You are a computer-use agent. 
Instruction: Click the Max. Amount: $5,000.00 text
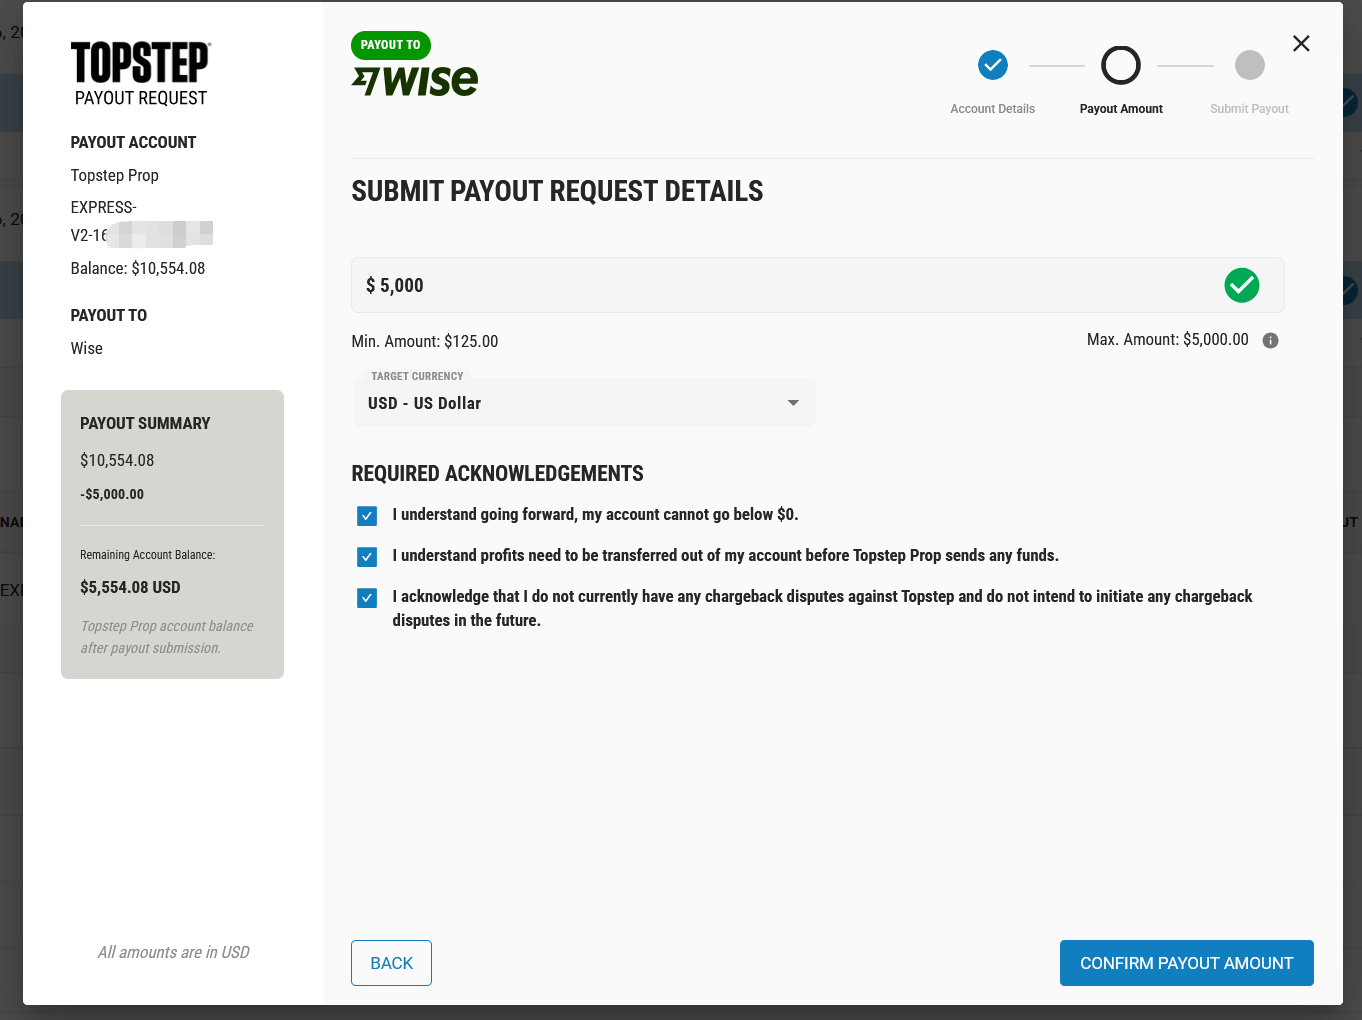click(1168, 340)
